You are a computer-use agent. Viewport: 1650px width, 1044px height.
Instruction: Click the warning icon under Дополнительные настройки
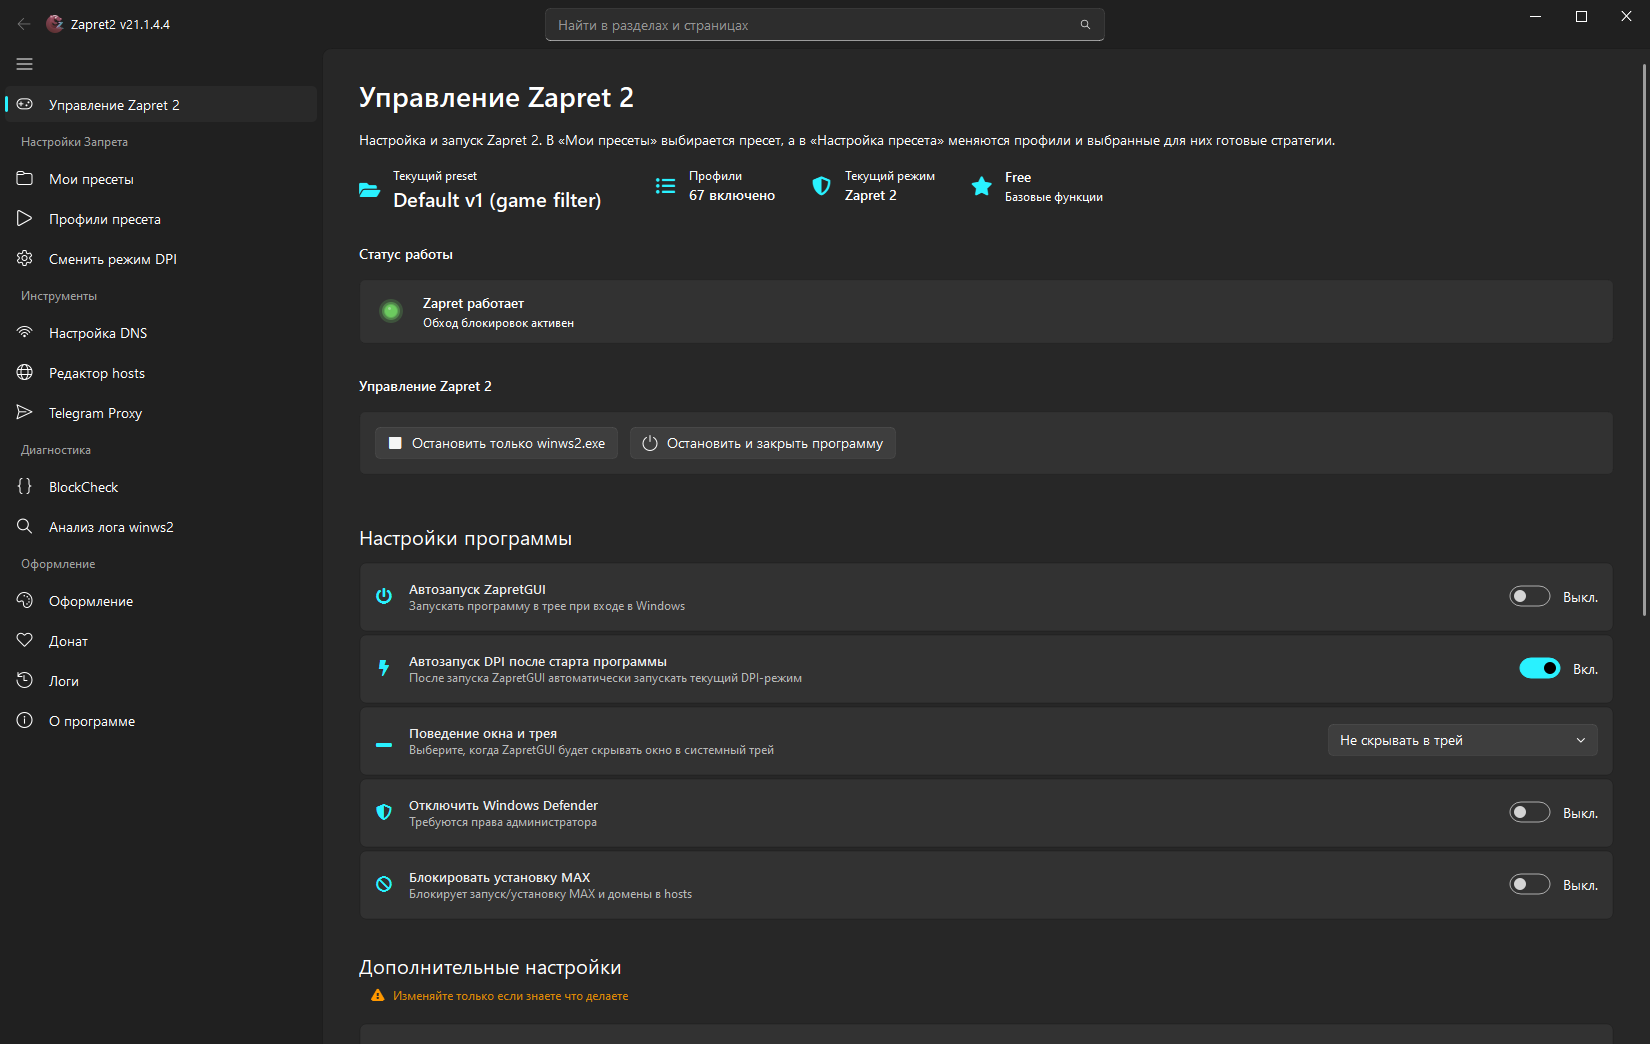[x=378, y=996]
